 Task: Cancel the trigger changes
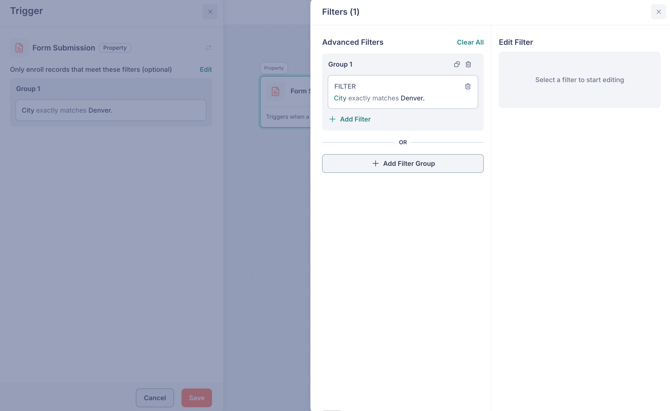(155, 398)
